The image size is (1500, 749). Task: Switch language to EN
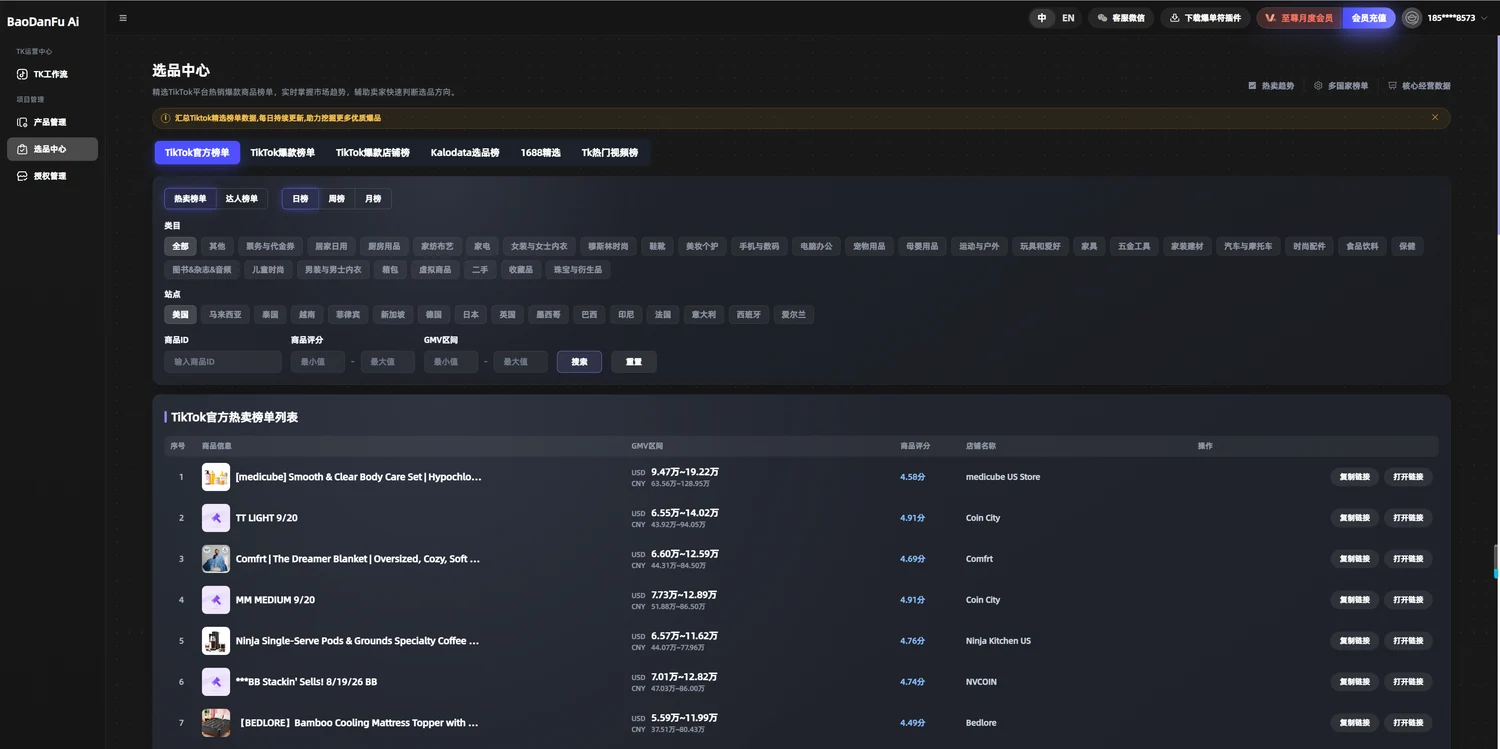[1068, 18]
